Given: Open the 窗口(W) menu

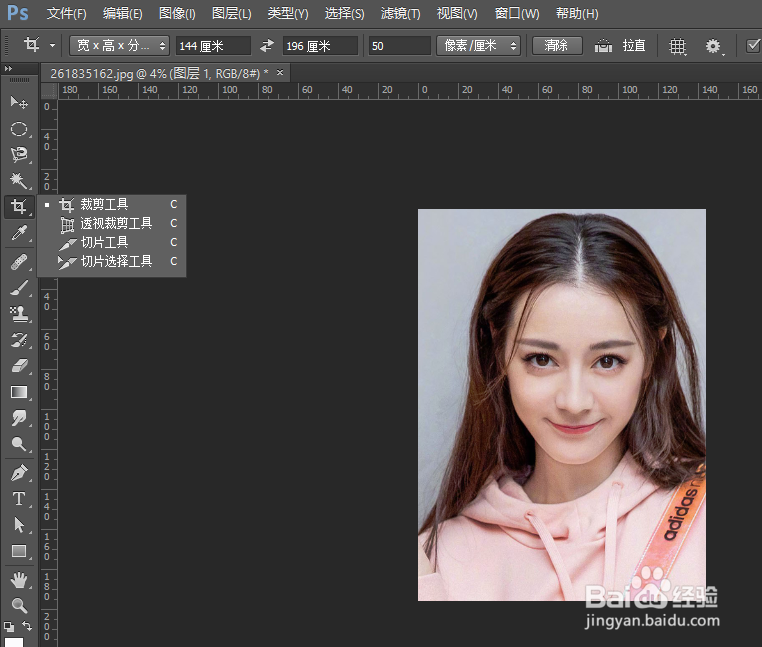Looking at the screenshot, I should click(x=517, y=14).
